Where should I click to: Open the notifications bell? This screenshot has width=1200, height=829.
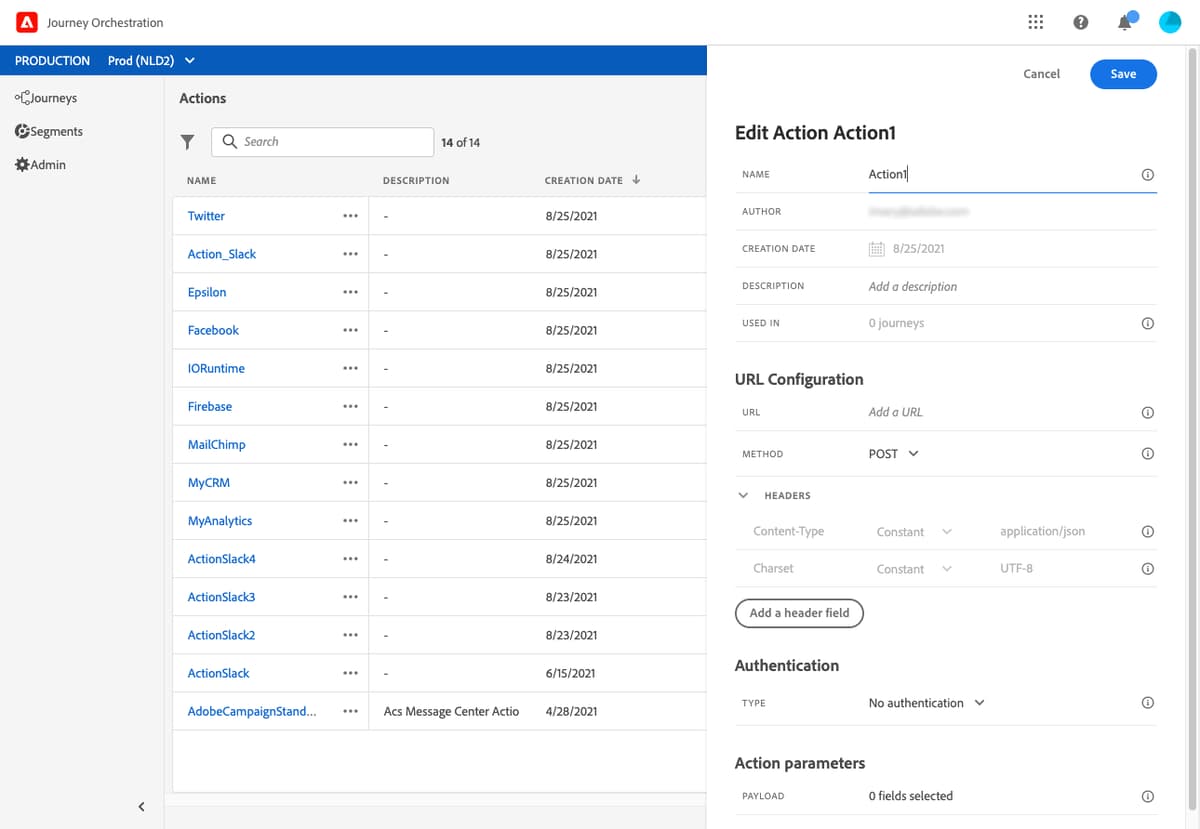(x=1124, y=21)
